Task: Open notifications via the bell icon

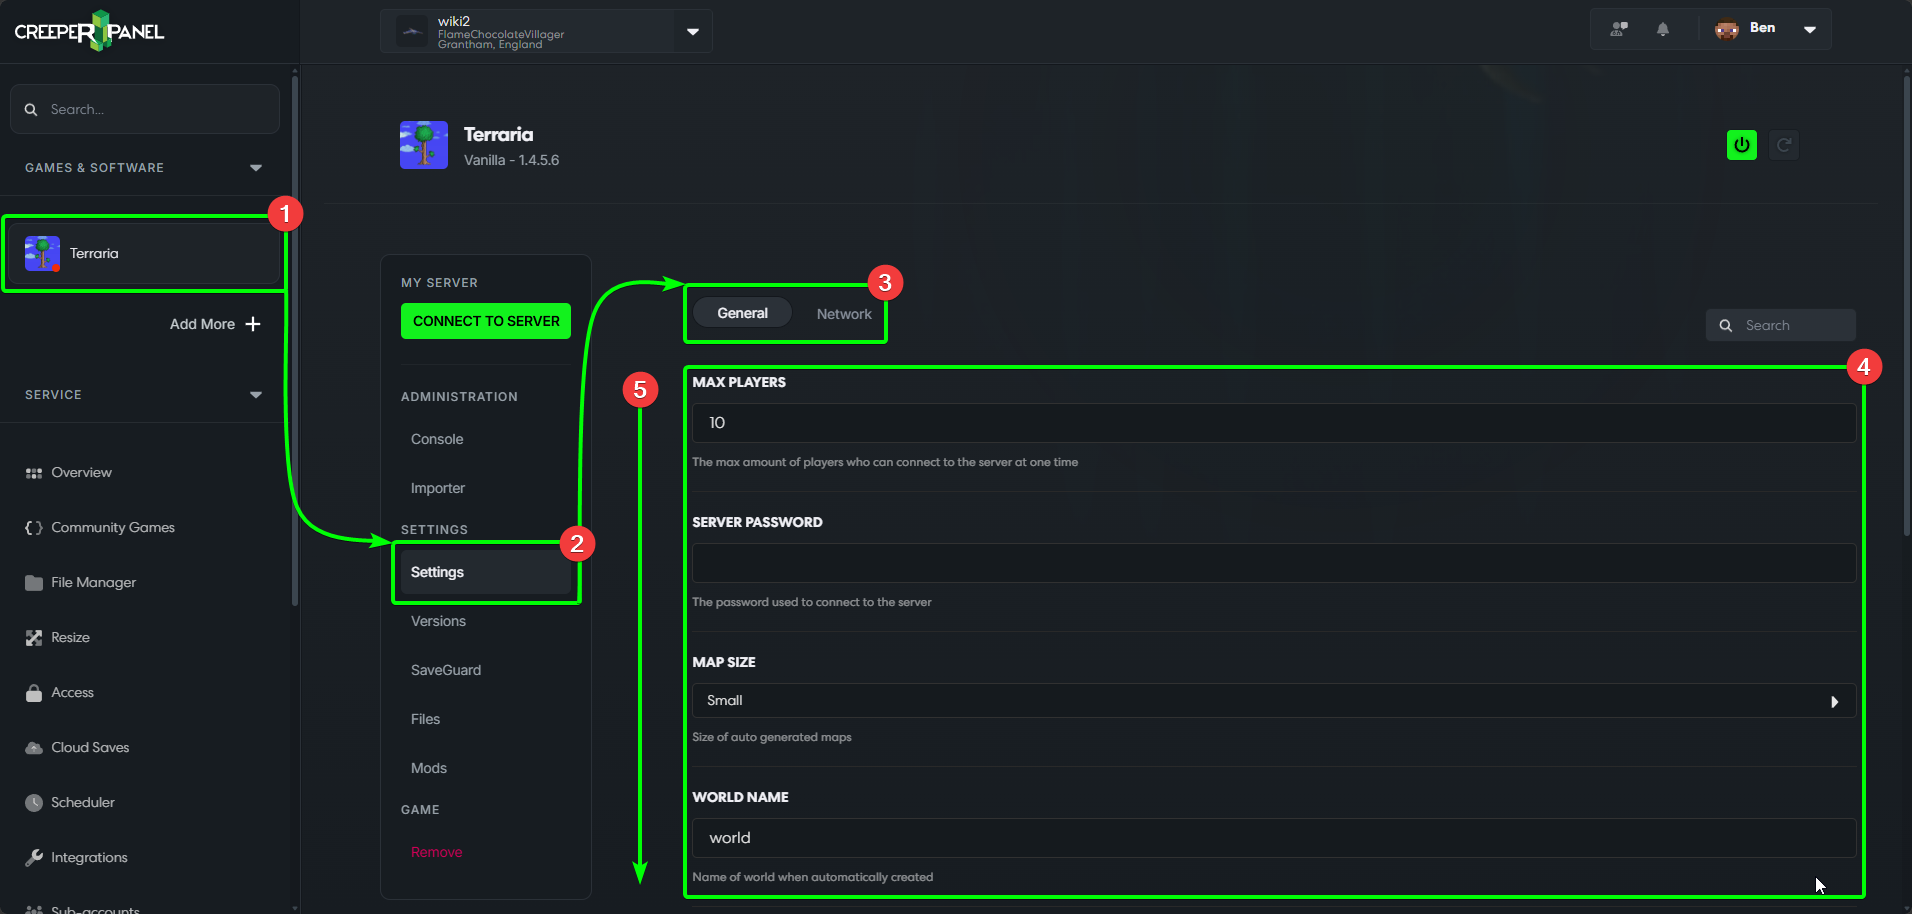Action: (1663, 29)
